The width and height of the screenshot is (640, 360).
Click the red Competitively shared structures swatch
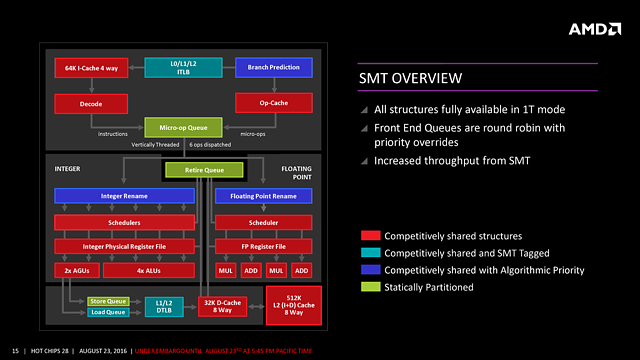tap(371, 236)
